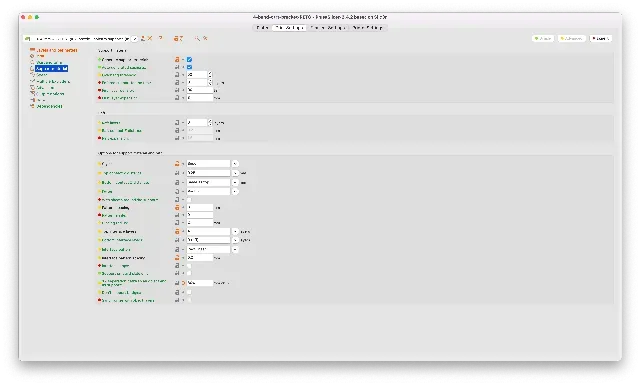Image resolution: width=640 pixels, height=385 pixels.
Task: Enable Don't support bridges checkbox
Action: [189, 293]
